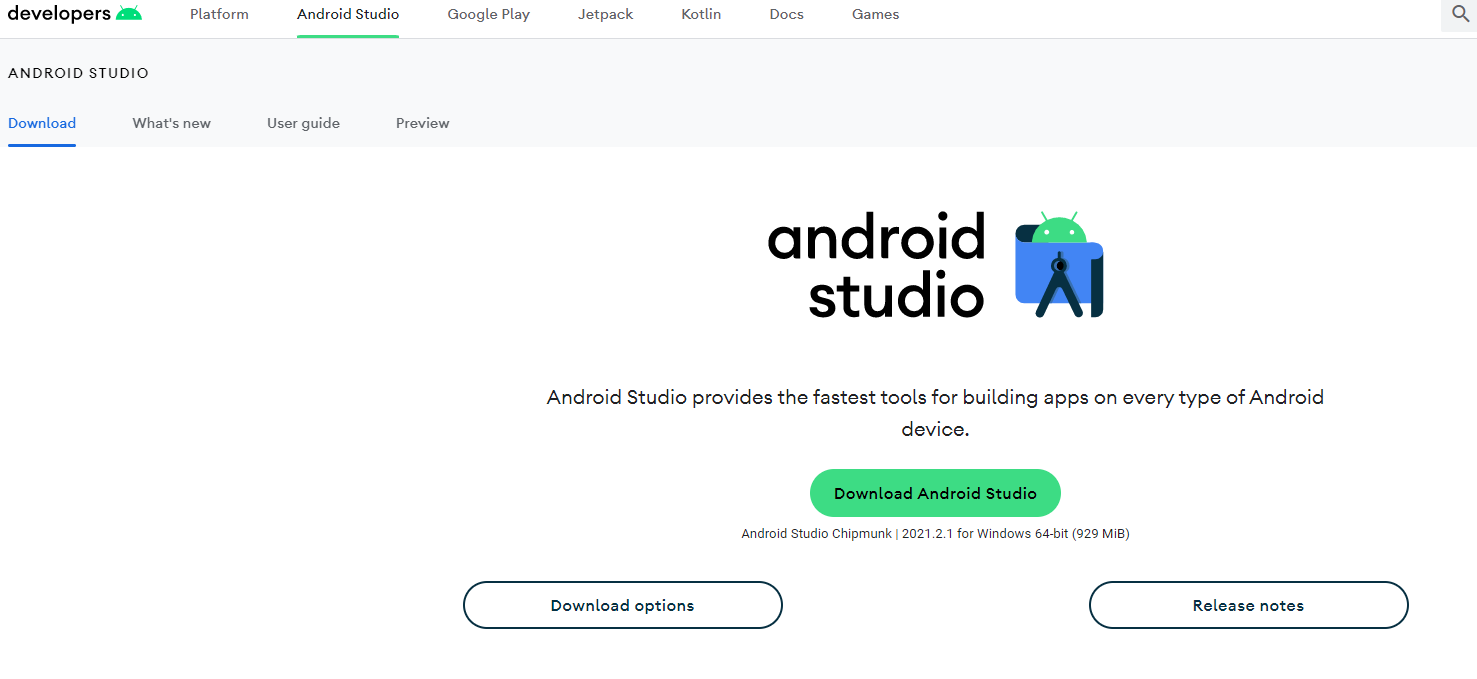Click the Chipmunk 2021.2.1 version text

[935, 534]
